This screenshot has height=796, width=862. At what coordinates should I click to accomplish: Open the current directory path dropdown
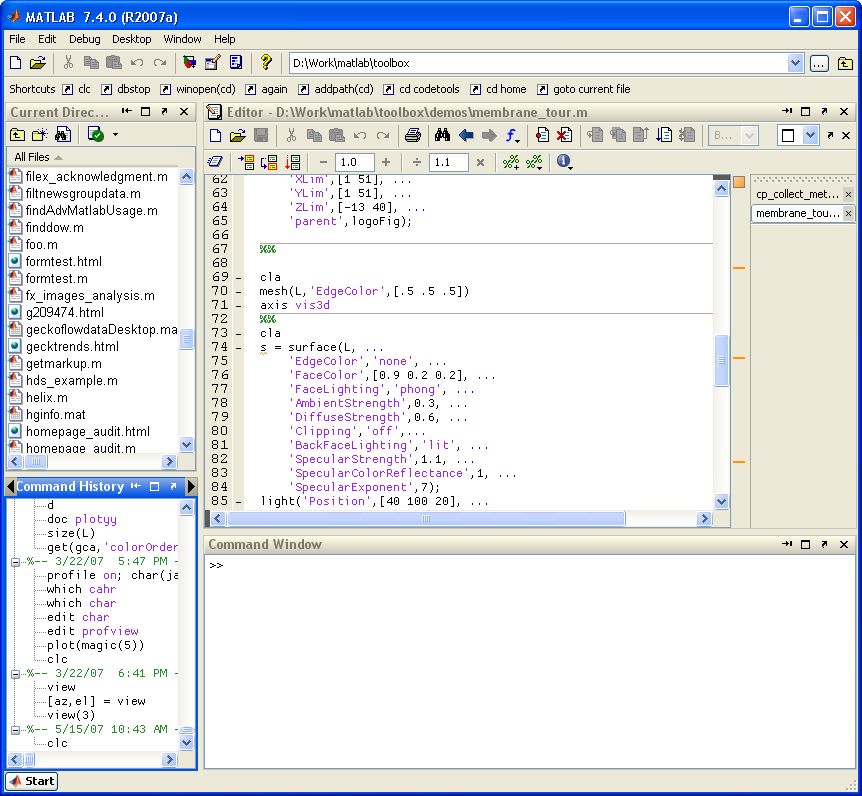795,63
